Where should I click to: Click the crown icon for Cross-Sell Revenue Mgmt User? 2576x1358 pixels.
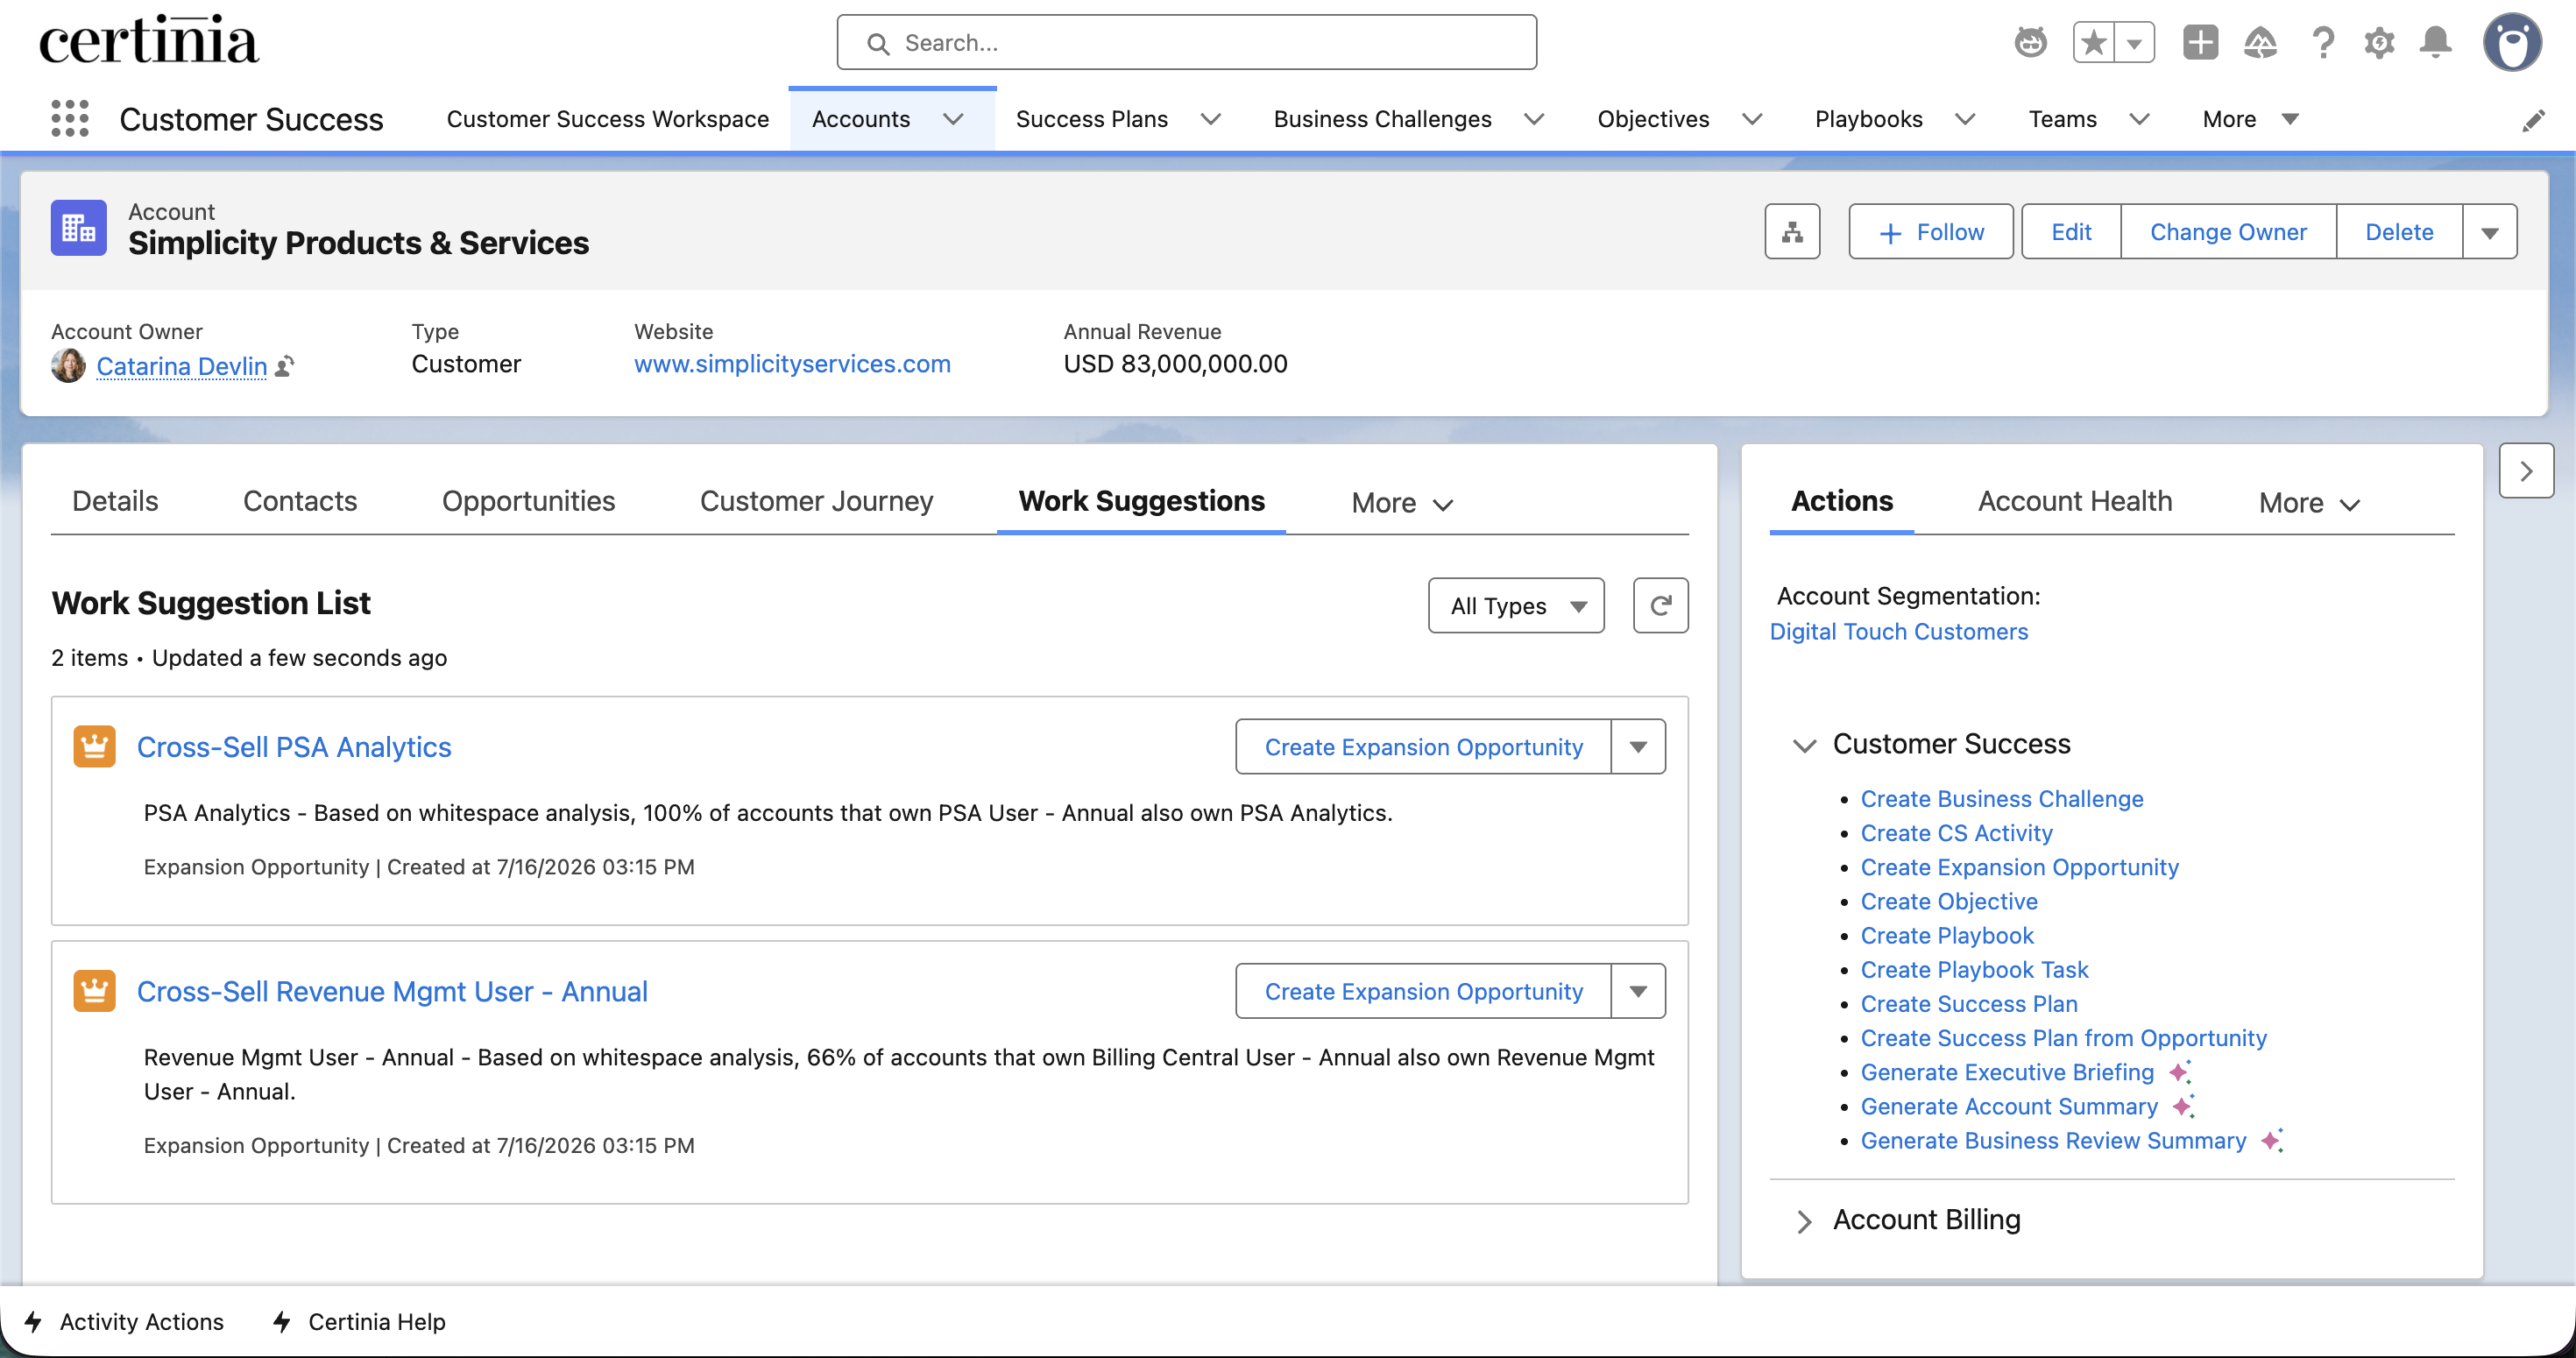tap(94, 990)
